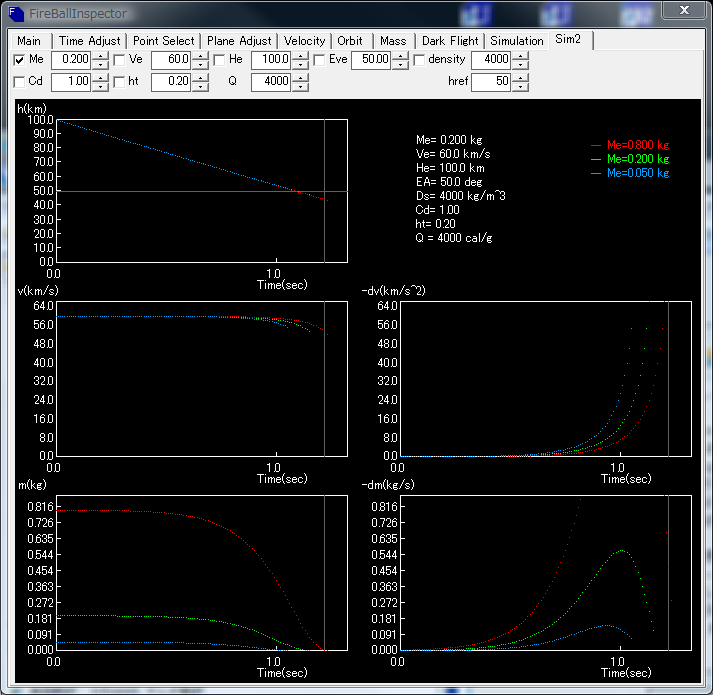Viewport: 713px width, 695px height.
Task: Click the FireBallInspector app icon in title bar
Action: pyautogui.click(x=15, y=13)
